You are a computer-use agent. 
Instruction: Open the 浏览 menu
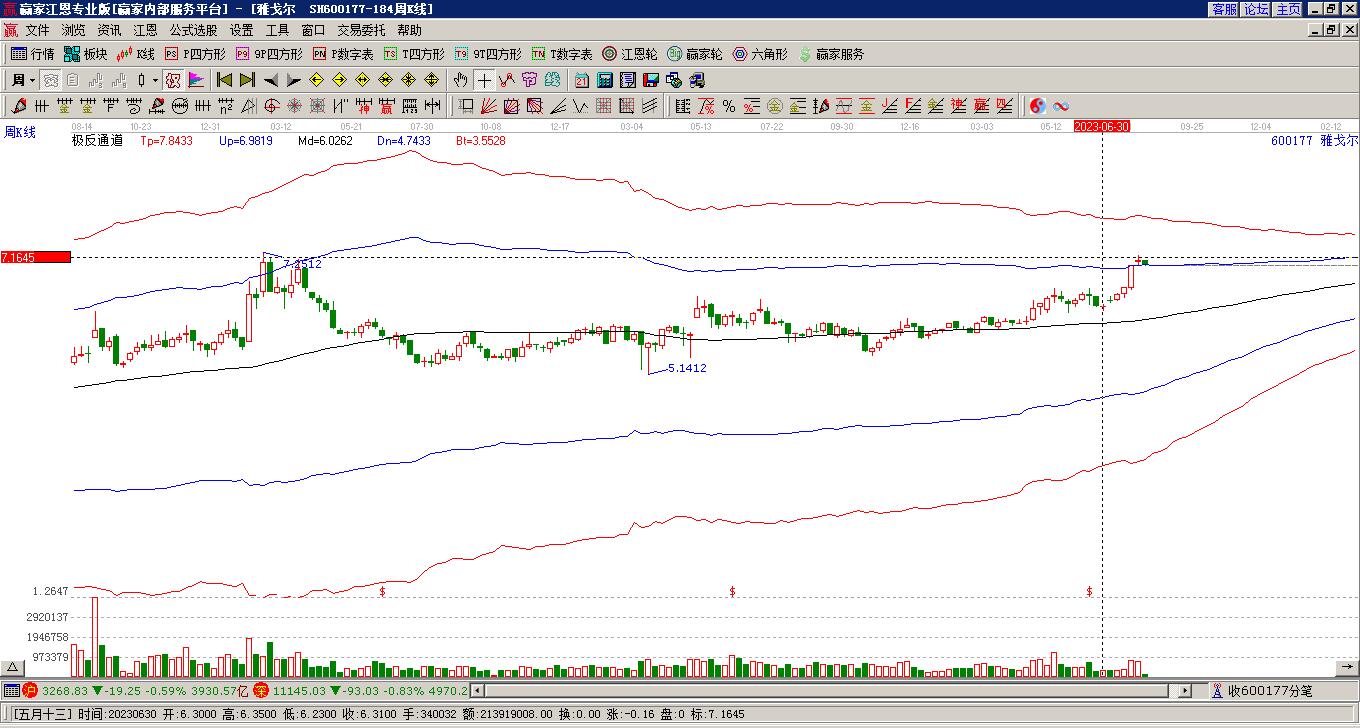[73, 30]
